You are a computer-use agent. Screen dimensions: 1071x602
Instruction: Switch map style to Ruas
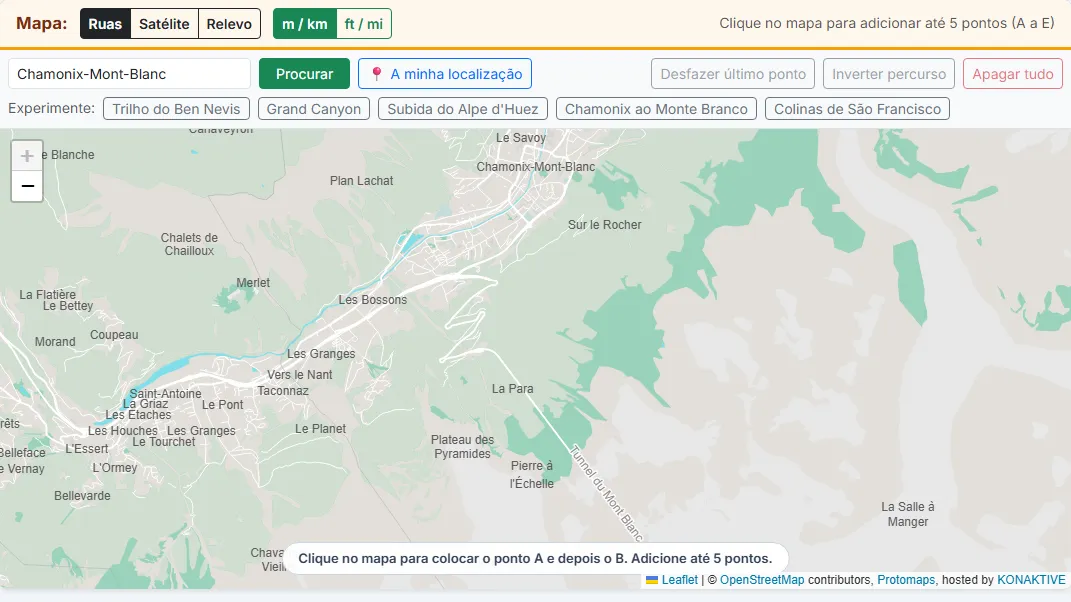pyautogui.click(x=105, y=24)
